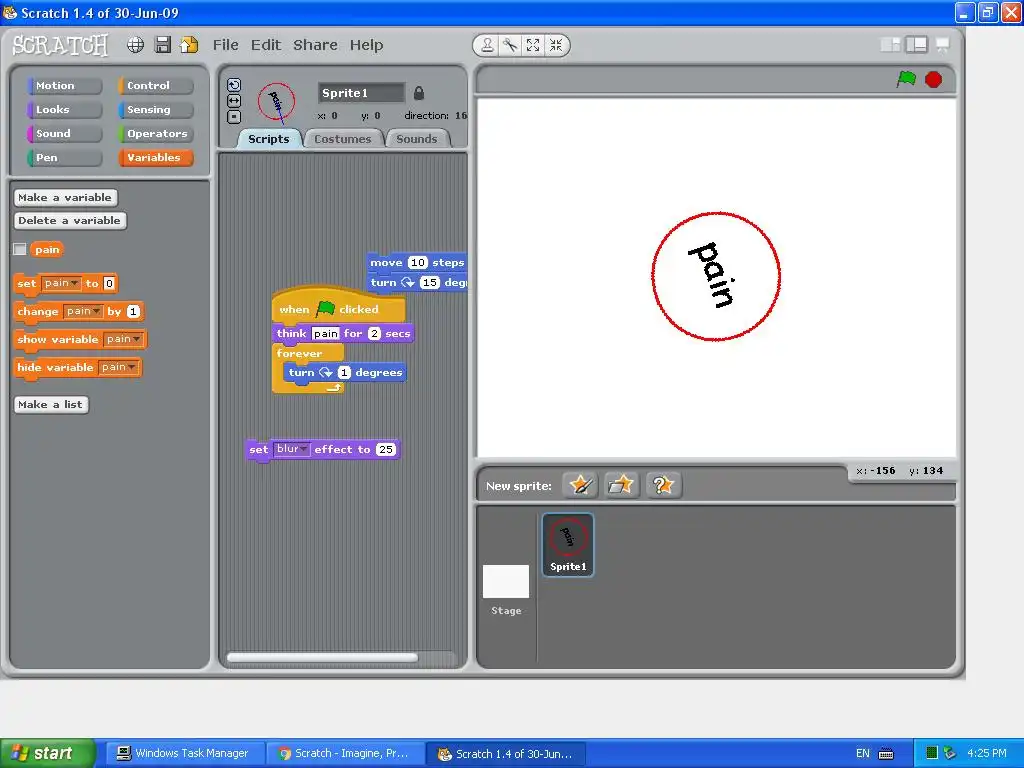Image resolution: width=1024 pixels, height=768 pixels.
Task: Click the red stop sign button
Action: coord(933,80)
